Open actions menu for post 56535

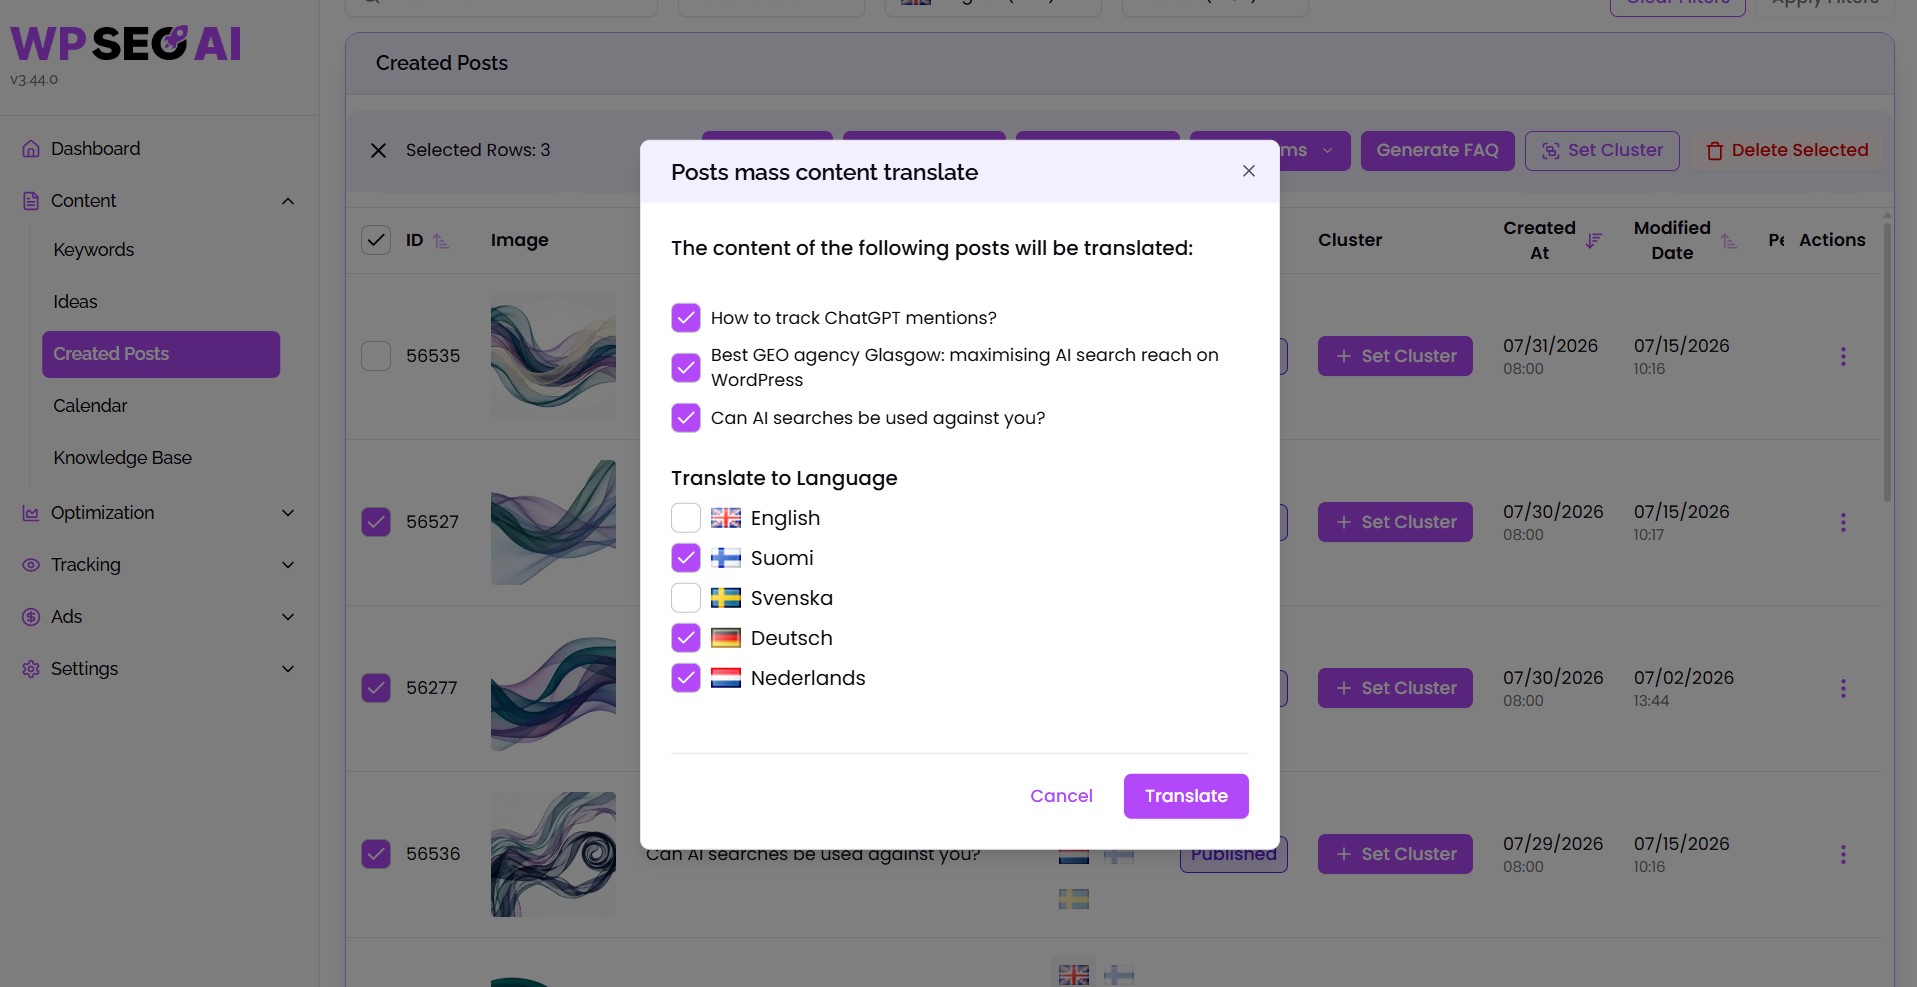pos(1843,356)
